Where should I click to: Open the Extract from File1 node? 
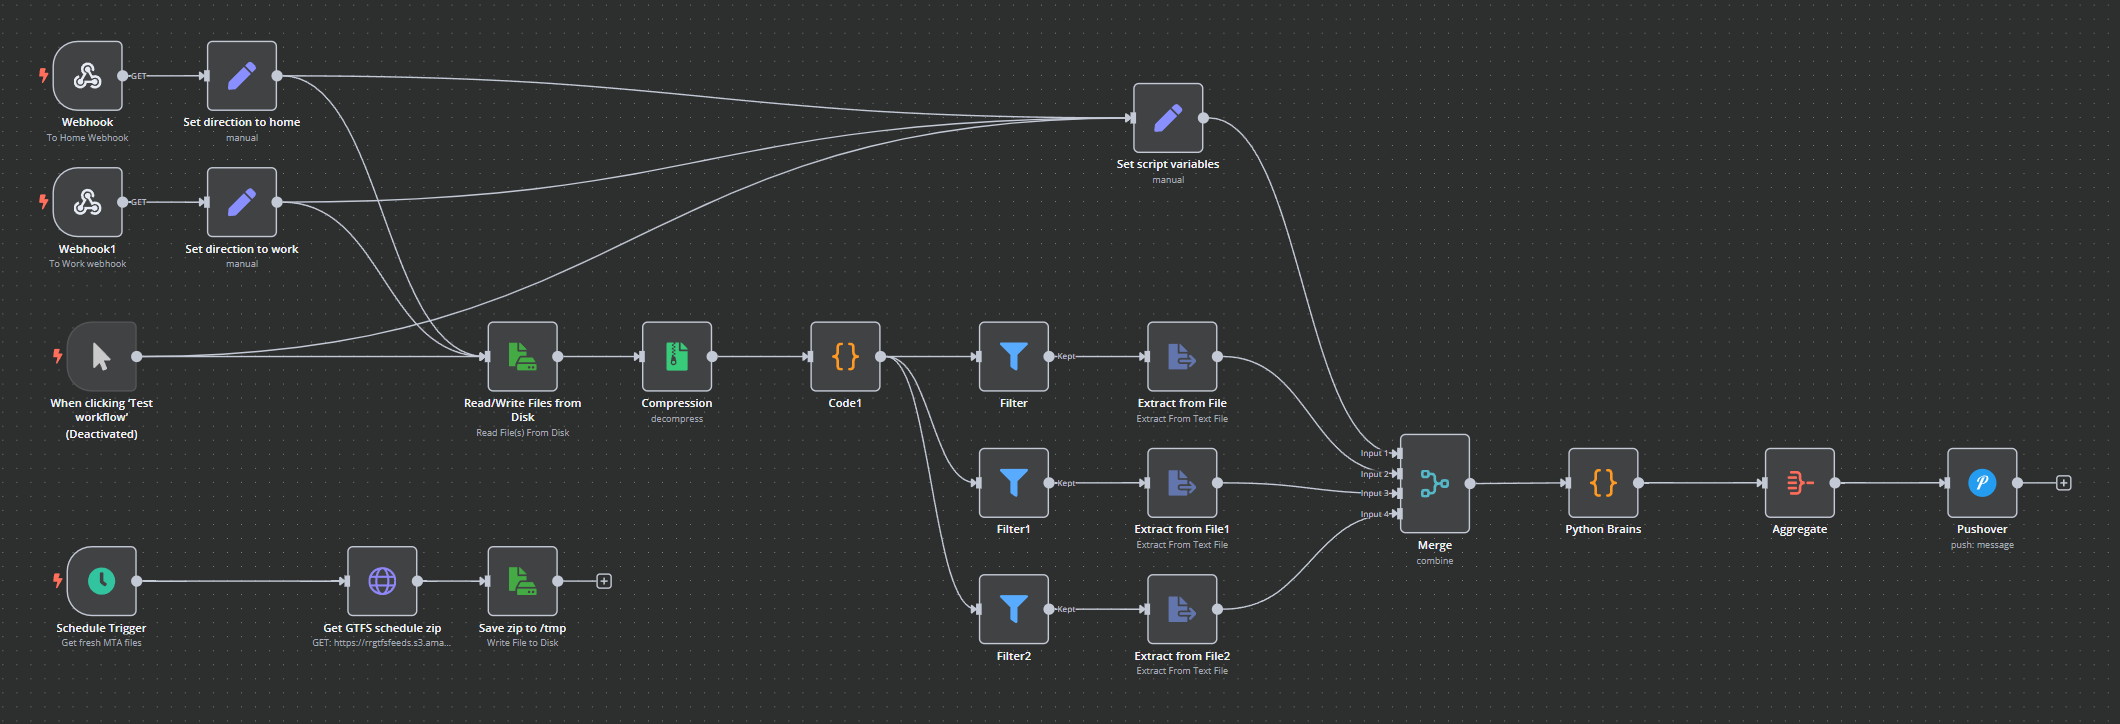coord(1182,483)
